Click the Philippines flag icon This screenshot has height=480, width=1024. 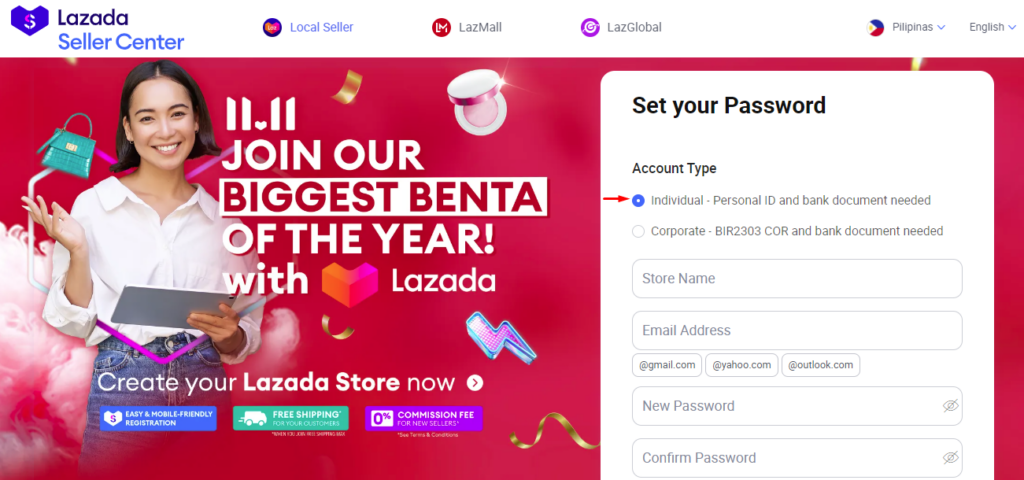point(875,27)
